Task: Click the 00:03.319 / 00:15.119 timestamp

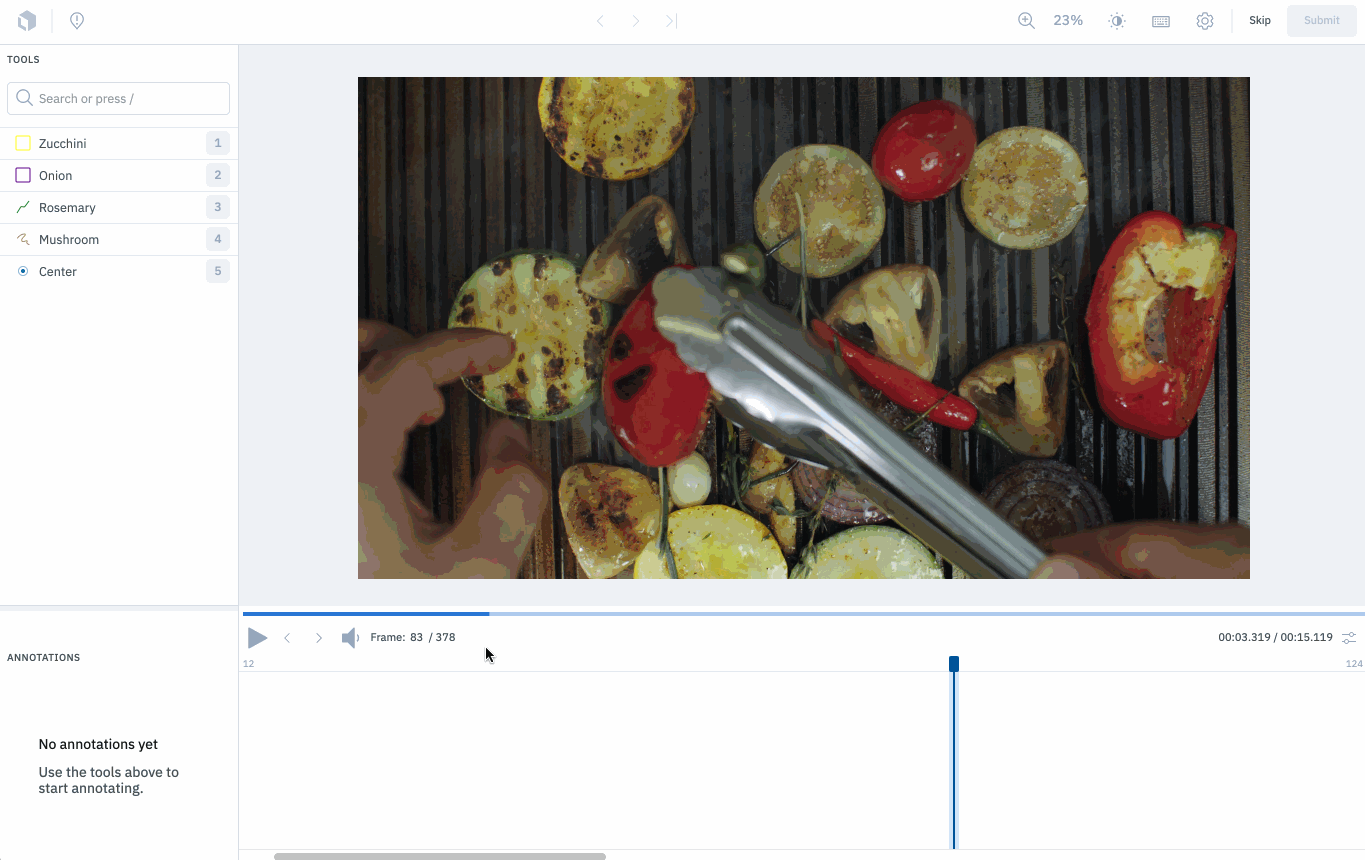Action: pos(1275,637)
